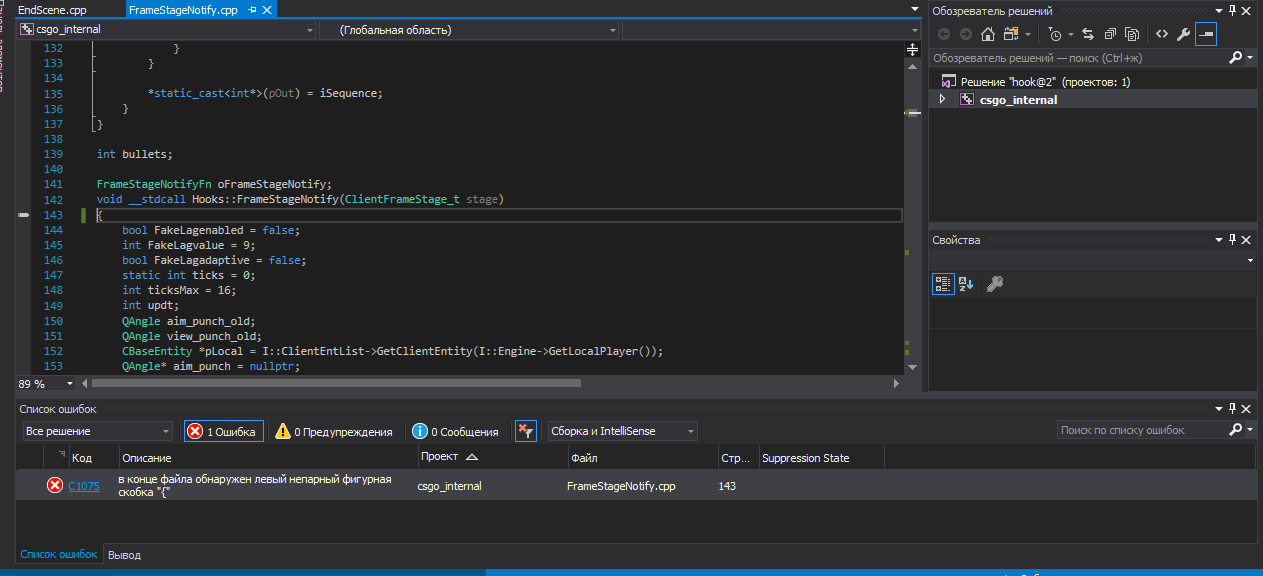Select the "Список ошибок" bottom tab
This screenshot has height=576, width=1263.
59,554
